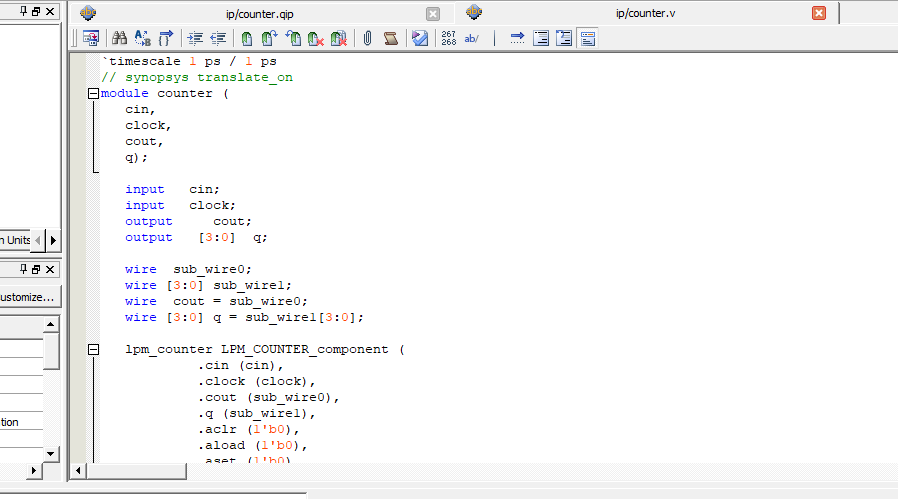Clear the single bookmark with red X
This screenshot has height=499, width=898.
tap(316, 38)
